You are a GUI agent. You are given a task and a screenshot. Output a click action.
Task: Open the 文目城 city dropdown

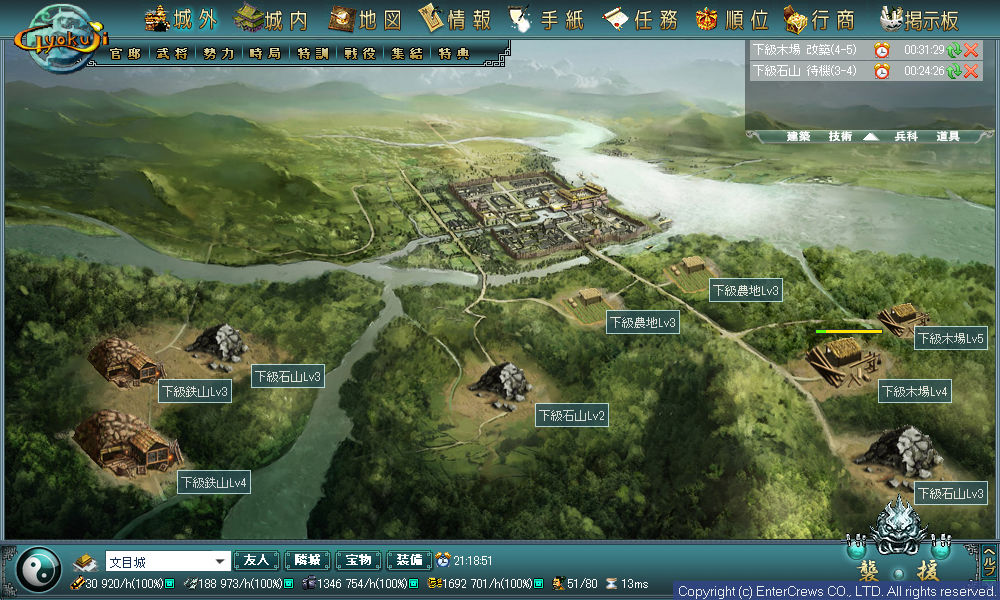(x=167, y=562)
